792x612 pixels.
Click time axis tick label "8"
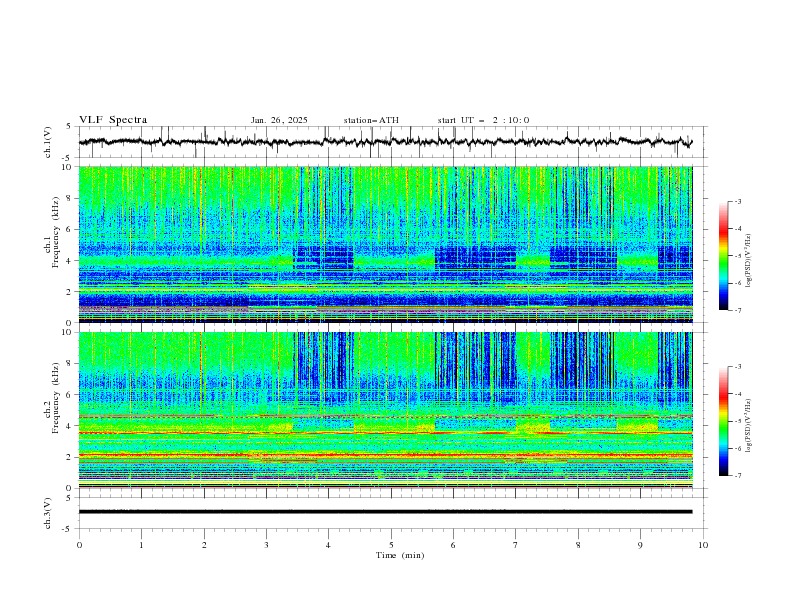[x=578, y=545]
